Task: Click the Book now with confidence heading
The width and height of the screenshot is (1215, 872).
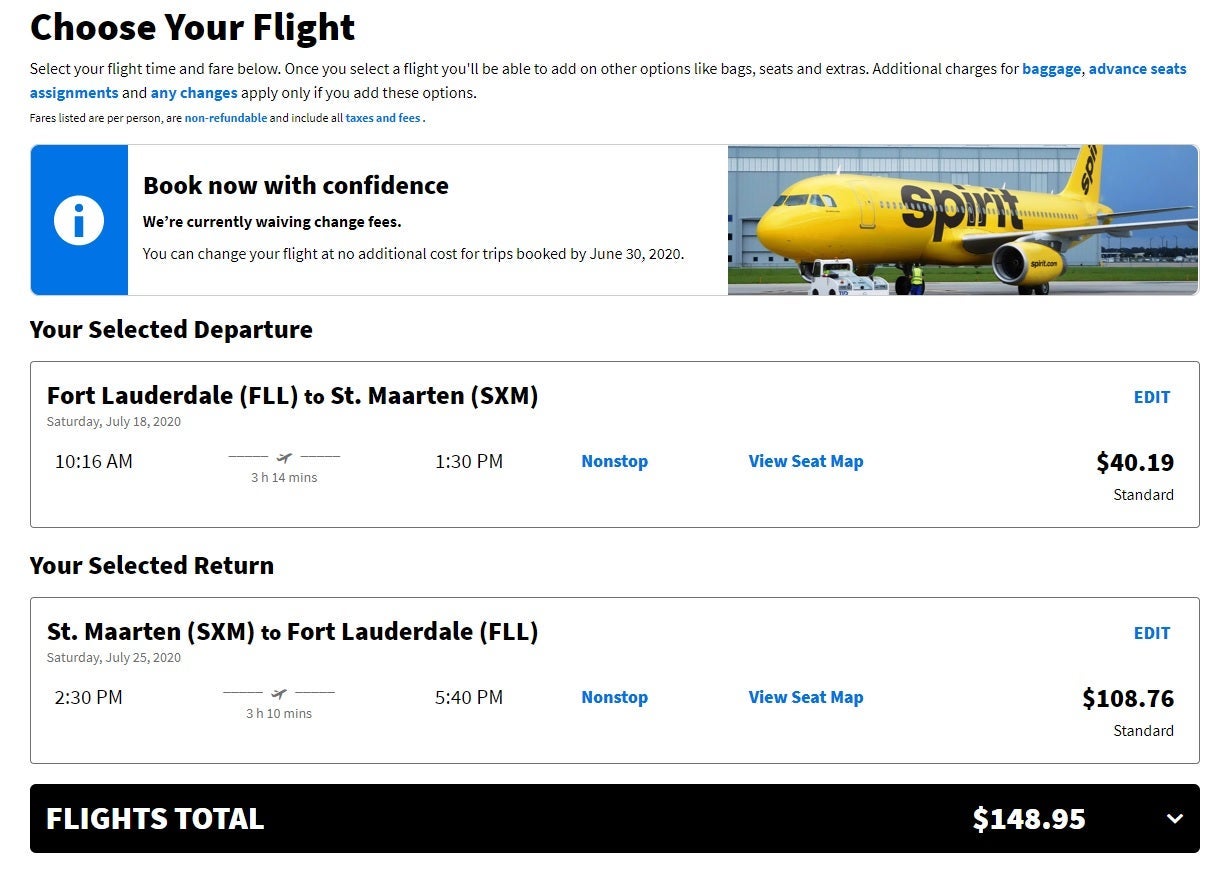Action: click(x=296, y=186)
